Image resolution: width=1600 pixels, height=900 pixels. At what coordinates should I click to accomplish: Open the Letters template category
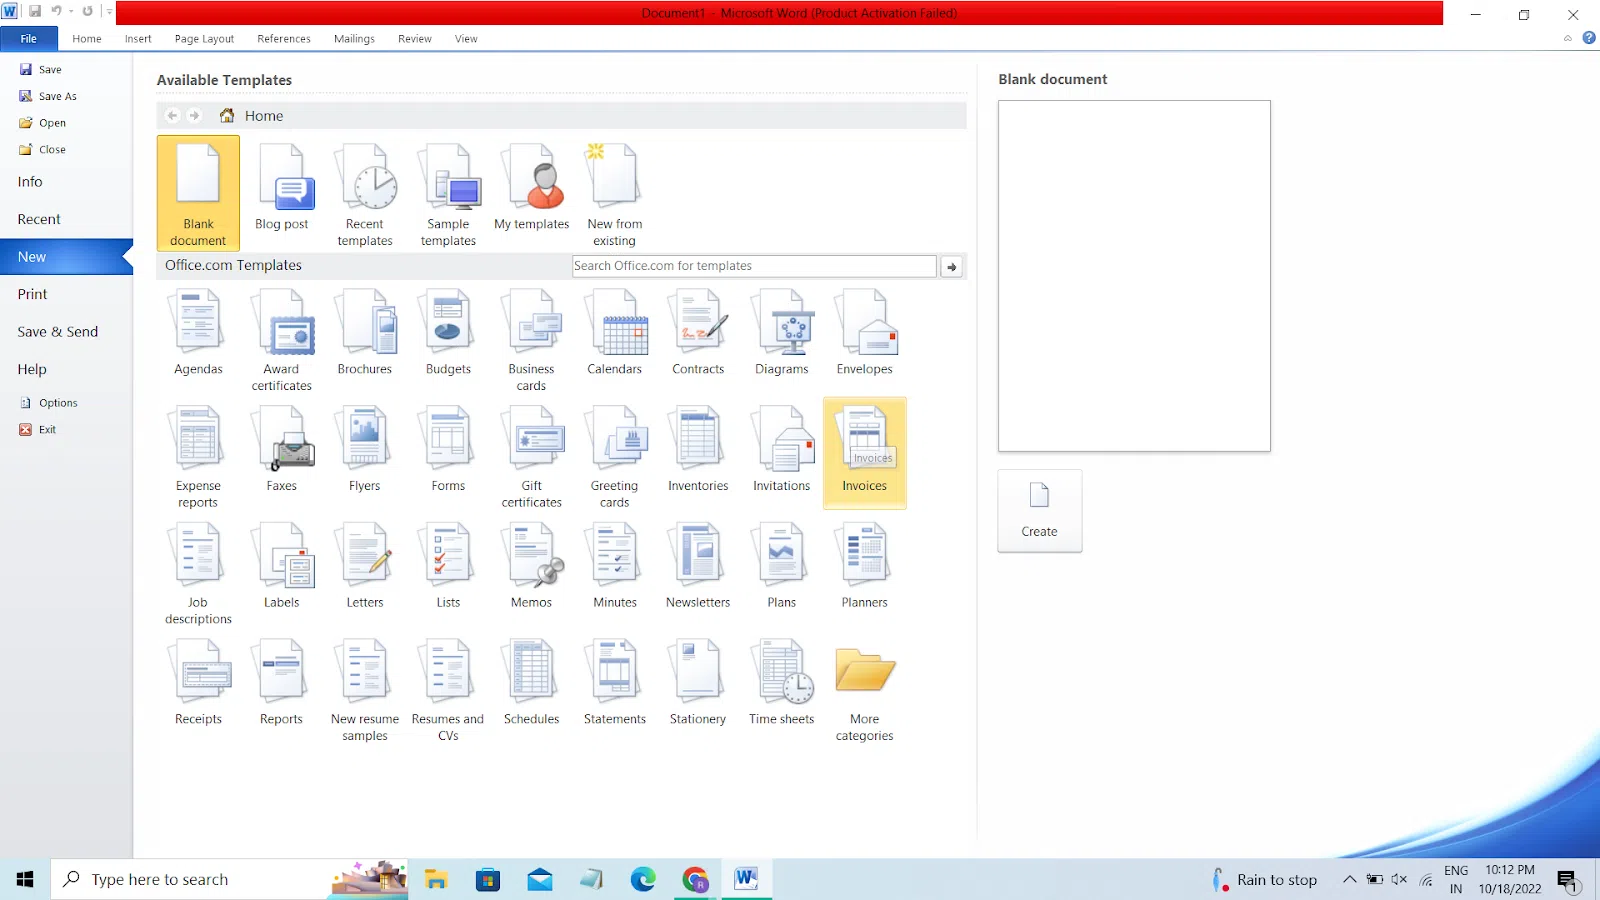coord(365,566)
